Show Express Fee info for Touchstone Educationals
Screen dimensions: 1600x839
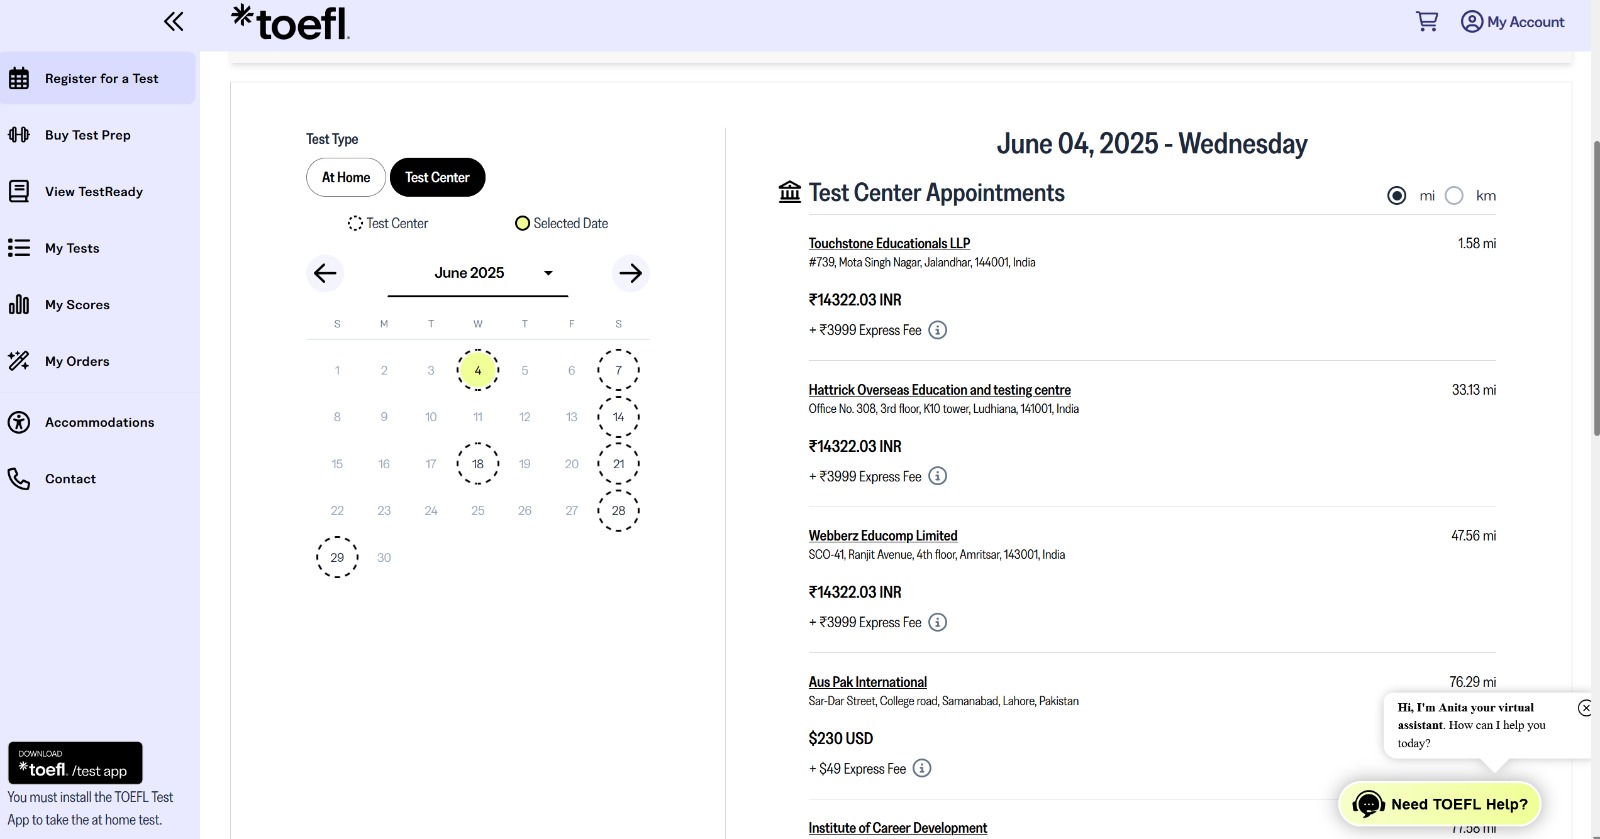pyautogui.click(x=937, y=330)
